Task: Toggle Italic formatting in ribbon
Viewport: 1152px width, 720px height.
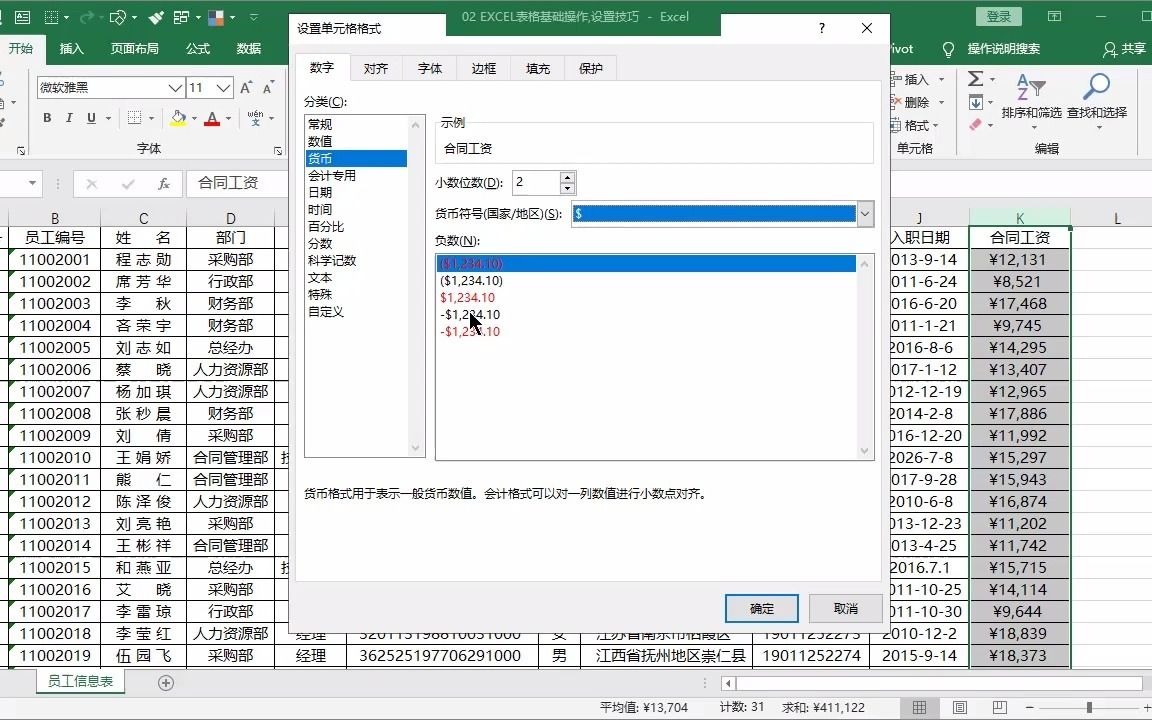Action: (x=69, y=118)
